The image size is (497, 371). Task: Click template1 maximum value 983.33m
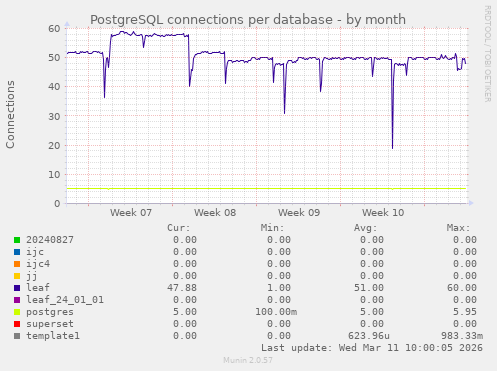click(x=462, y=336)
